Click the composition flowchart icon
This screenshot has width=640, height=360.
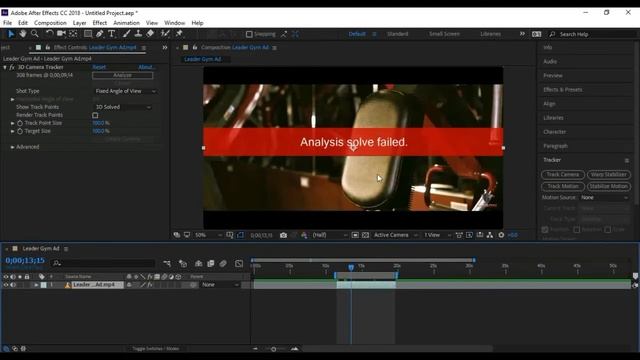pos(490,235)
